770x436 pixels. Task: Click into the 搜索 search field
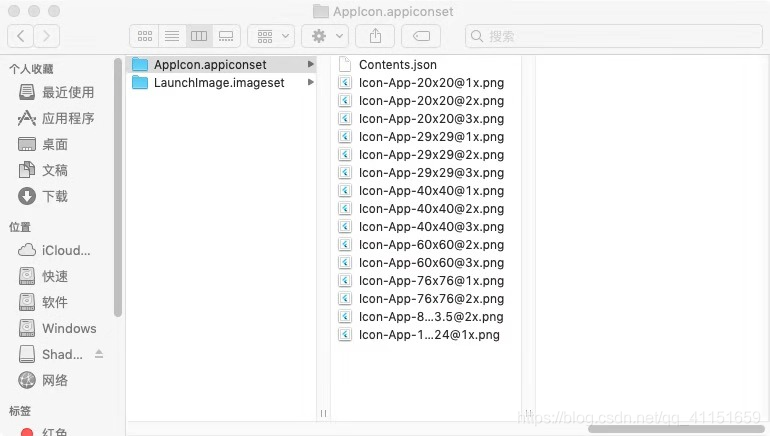tap(613, 36)
